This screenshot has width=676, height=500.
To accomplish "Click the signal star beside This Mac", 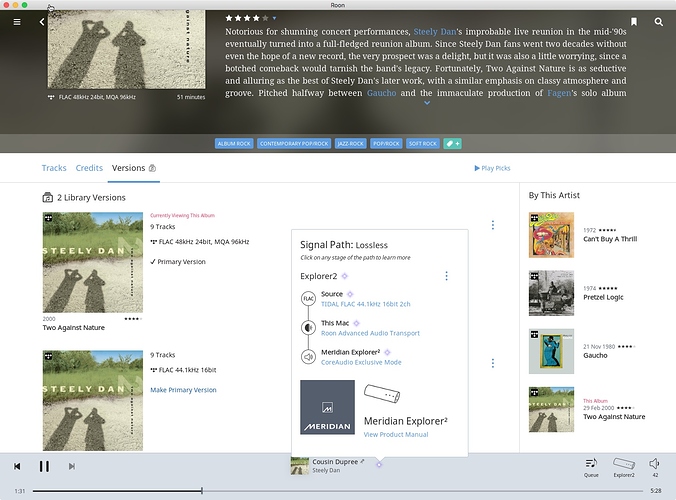I will click(x=357, y=323).
